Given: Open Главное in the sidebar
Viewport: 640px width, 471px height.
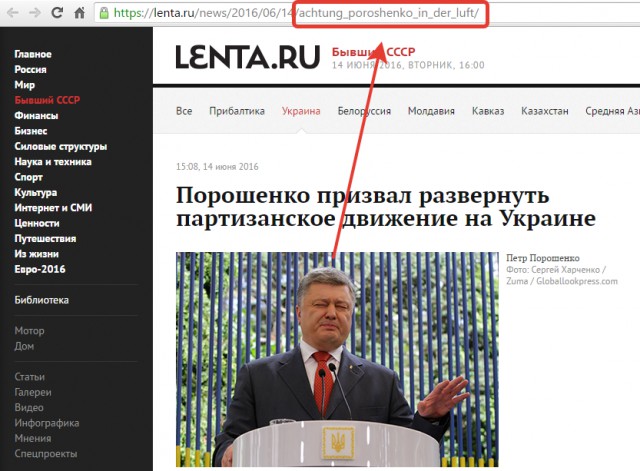Looking at the screenshot, I should pos(33,54).
